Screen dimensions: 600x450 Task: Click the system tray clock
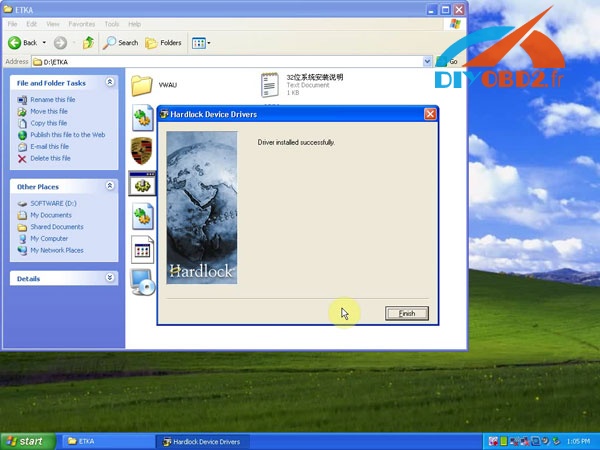(579, 442)
